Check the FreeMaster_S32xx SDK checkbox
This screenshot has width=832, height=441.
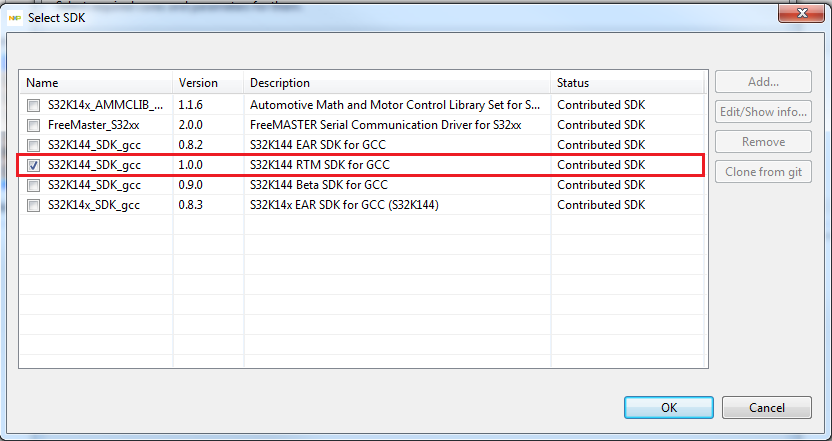tap(33, 126)
